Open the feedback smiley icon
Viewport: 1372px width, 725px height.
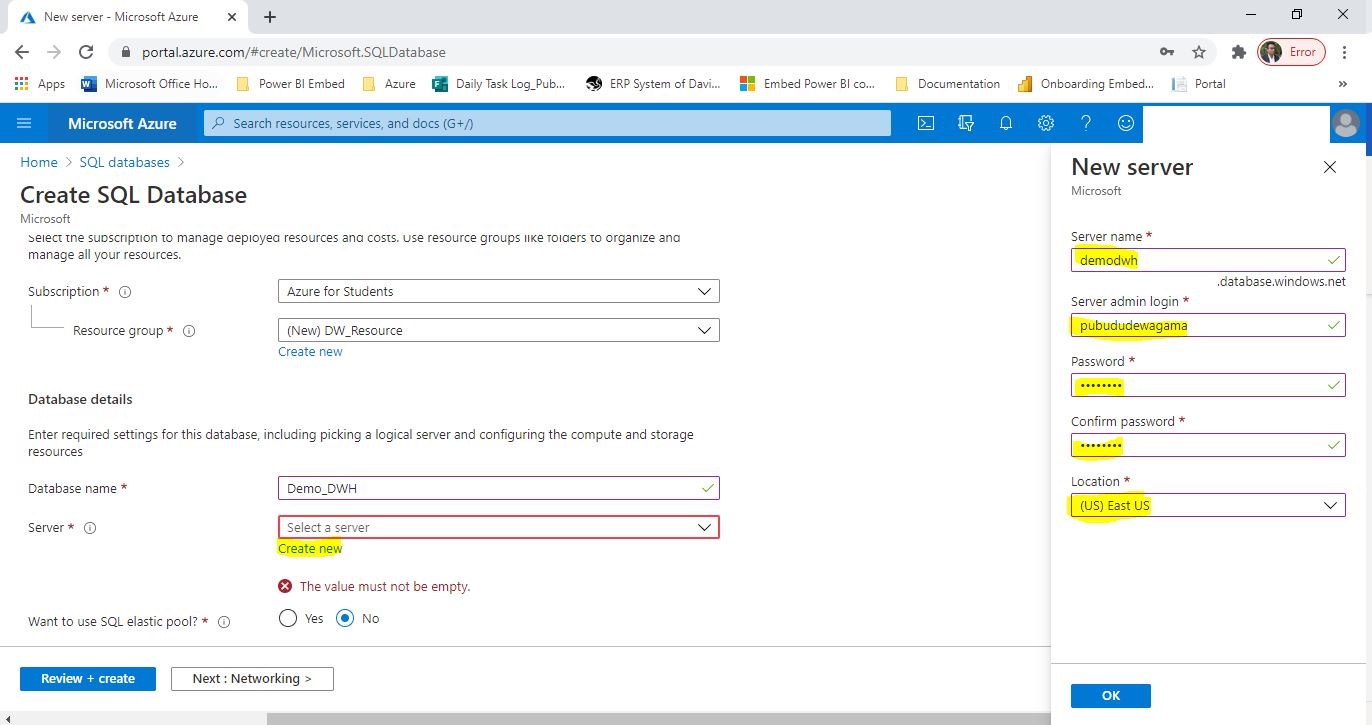point(1126,123)
